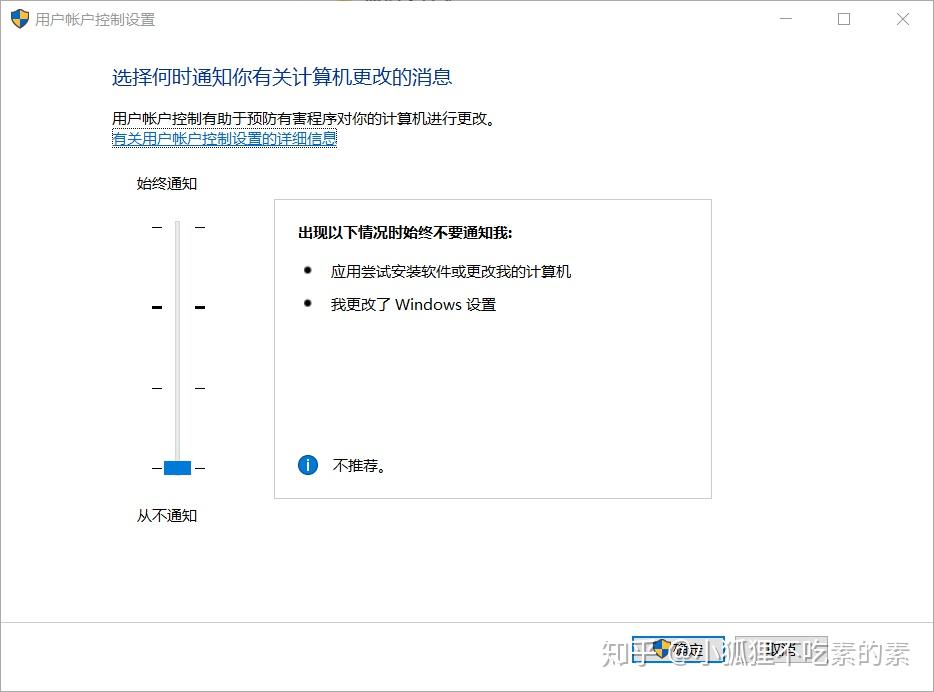
Task: Click the 确定 button with shield icon
Action: click(x=678, y=649)
